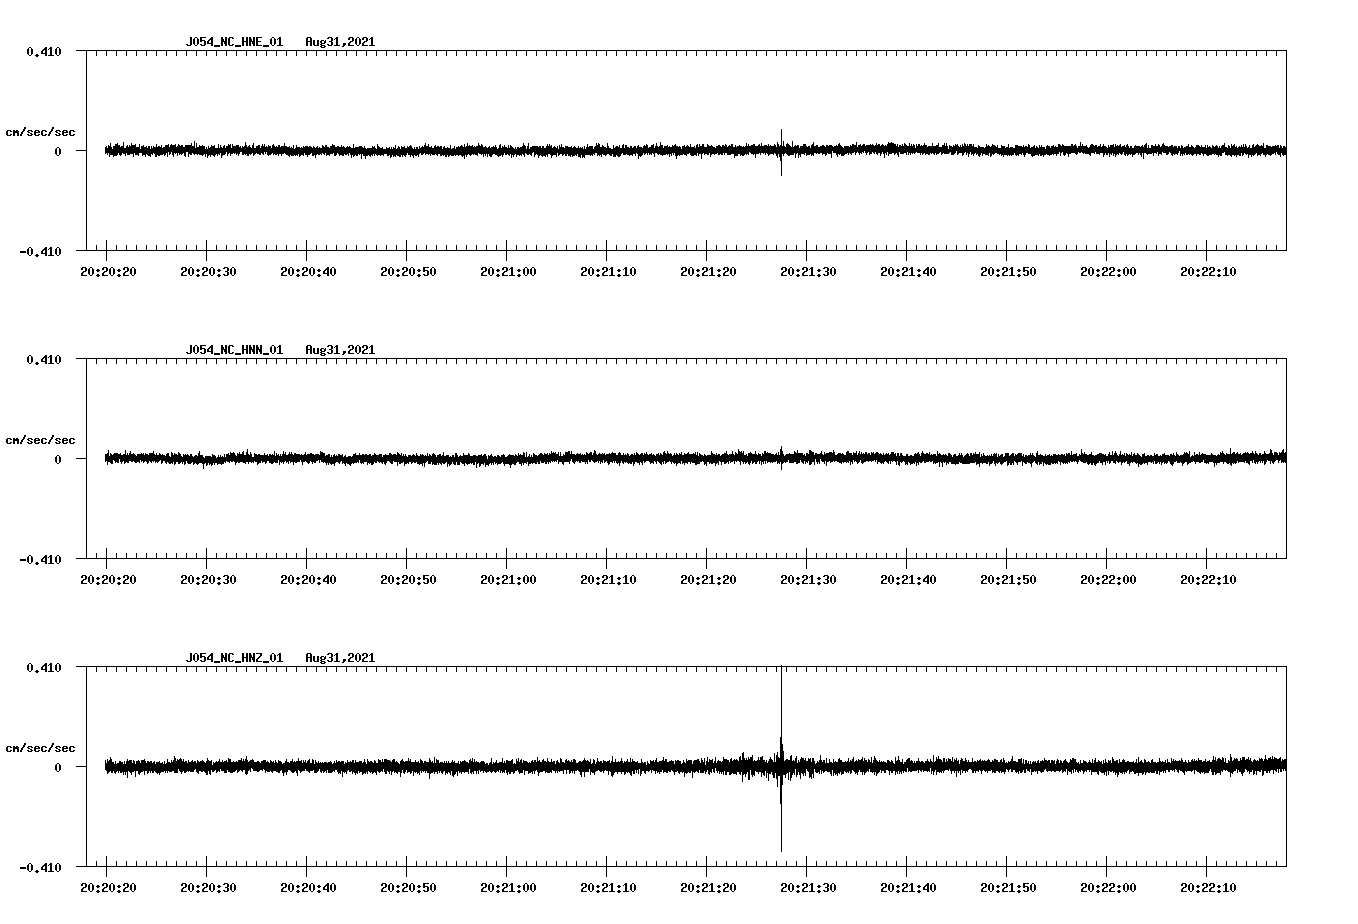Click the J054_NC_HNZ_01 plot title

(x=234, y=658)
